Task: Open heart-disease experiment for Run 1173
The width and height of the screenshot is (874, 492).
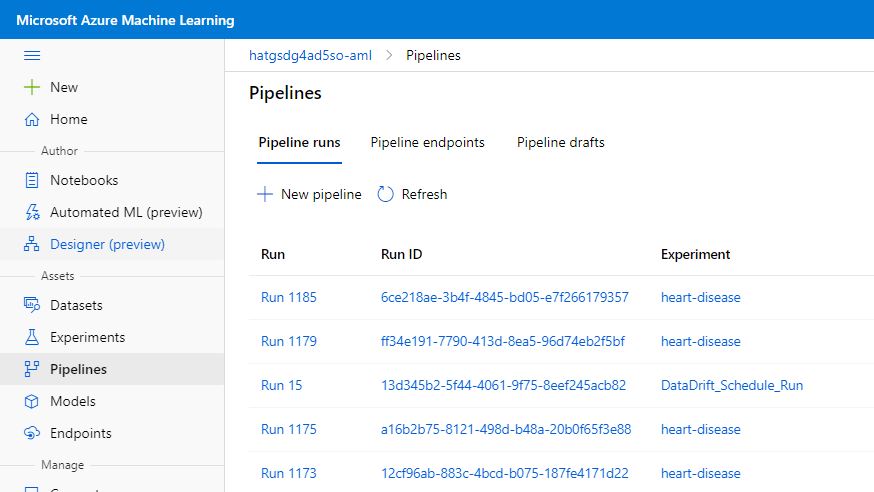Action: [x=701, y=473]
